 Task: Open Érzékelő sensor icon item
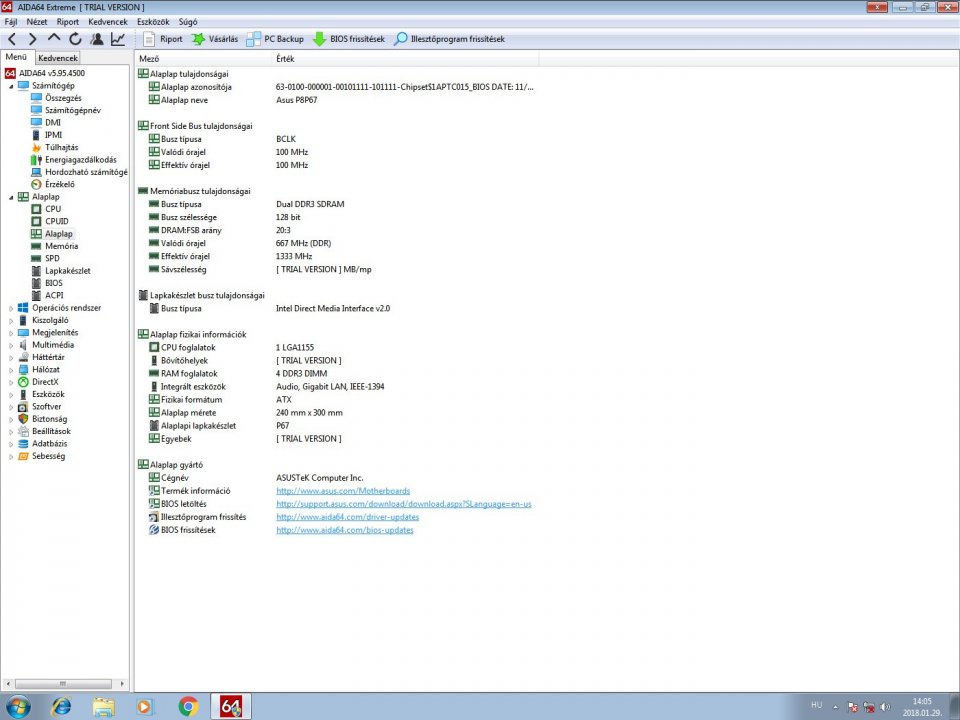[53, 184]
